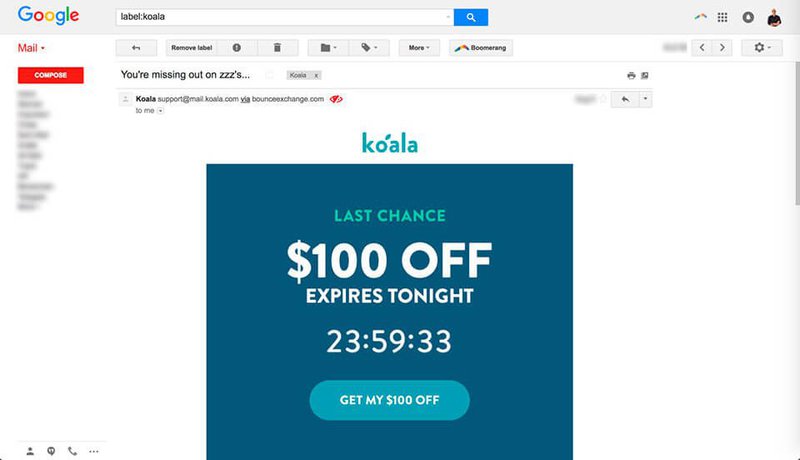Viewport: 800px width, 460px height.
Task: Report spam with exclamation icon
Action: tap(237, 48)
